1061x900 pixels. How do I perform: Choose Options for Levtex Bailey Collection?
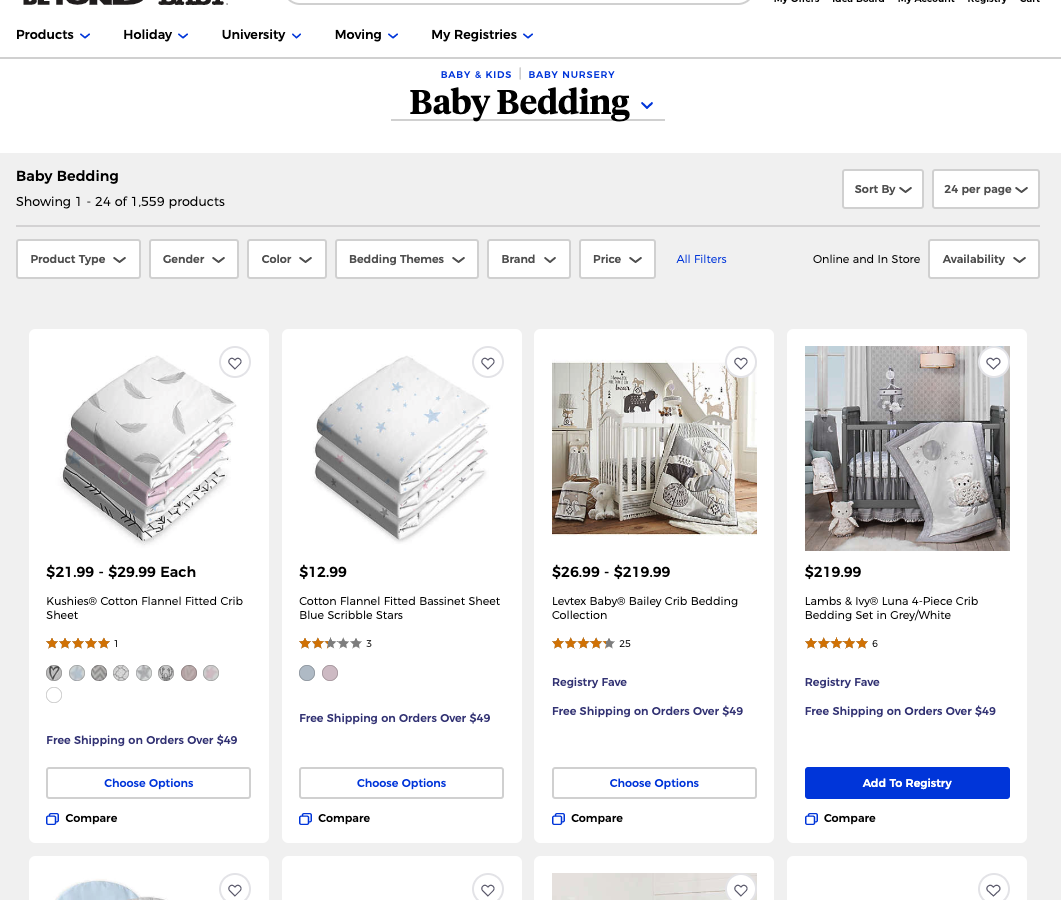654,783
